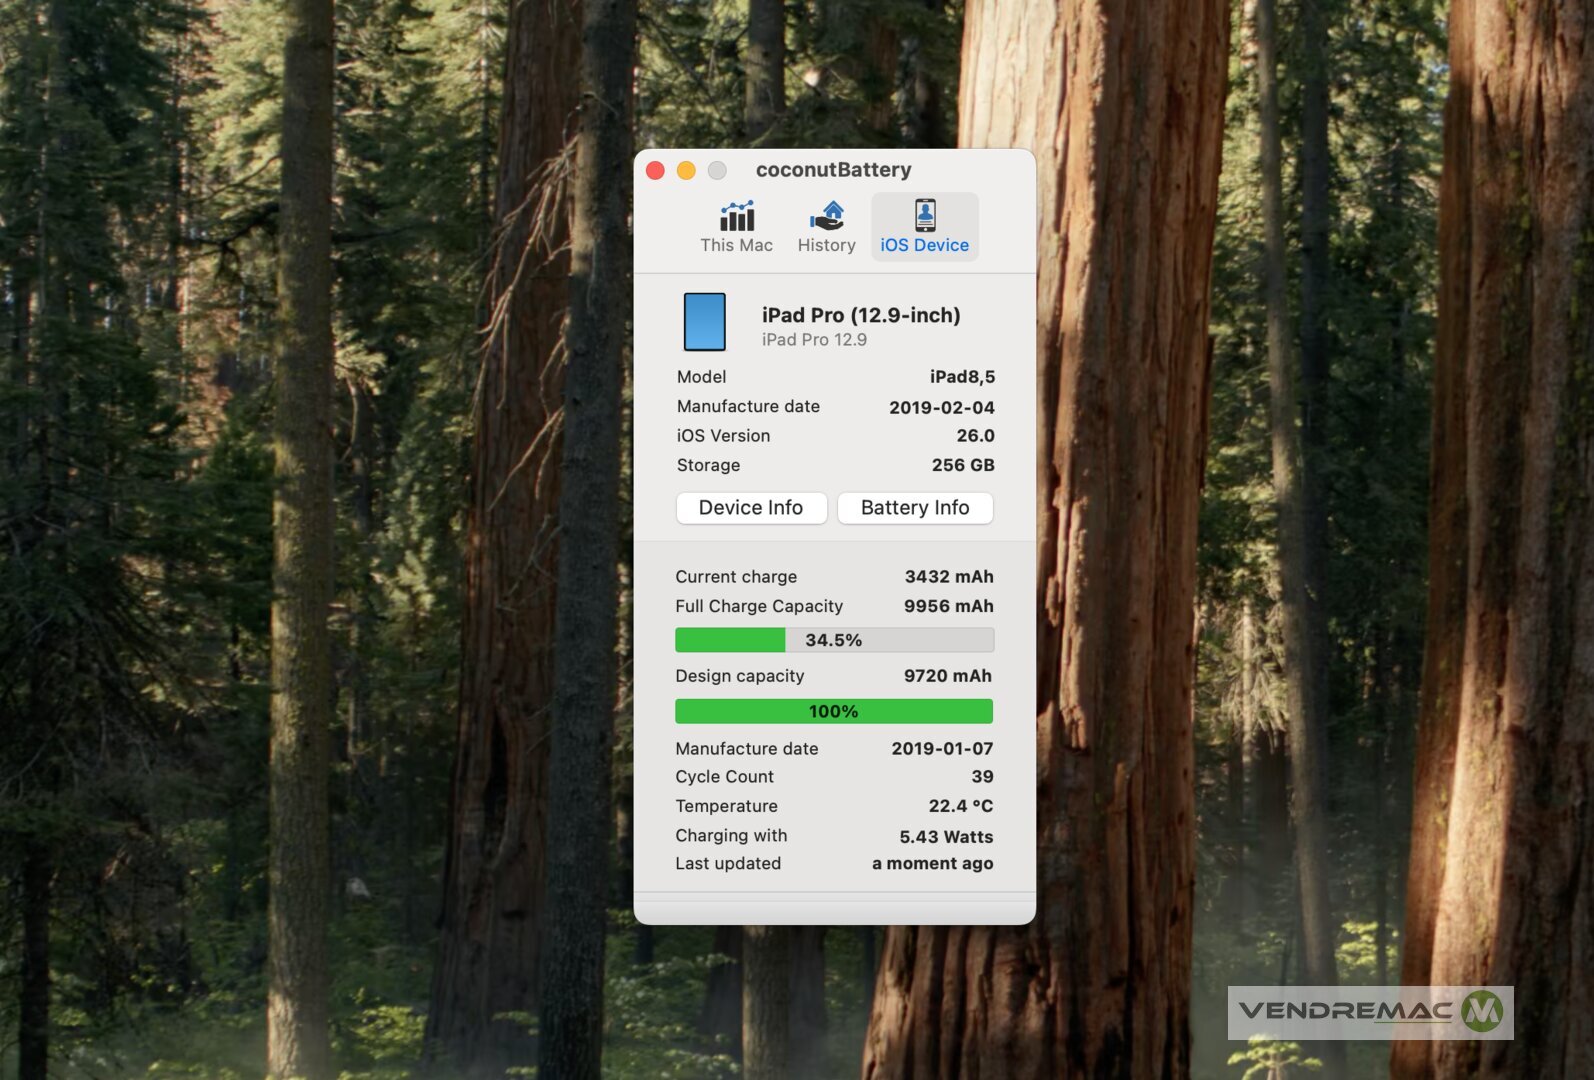
Task: Close the coconutBattery window
Action: (x=656, y=171)
